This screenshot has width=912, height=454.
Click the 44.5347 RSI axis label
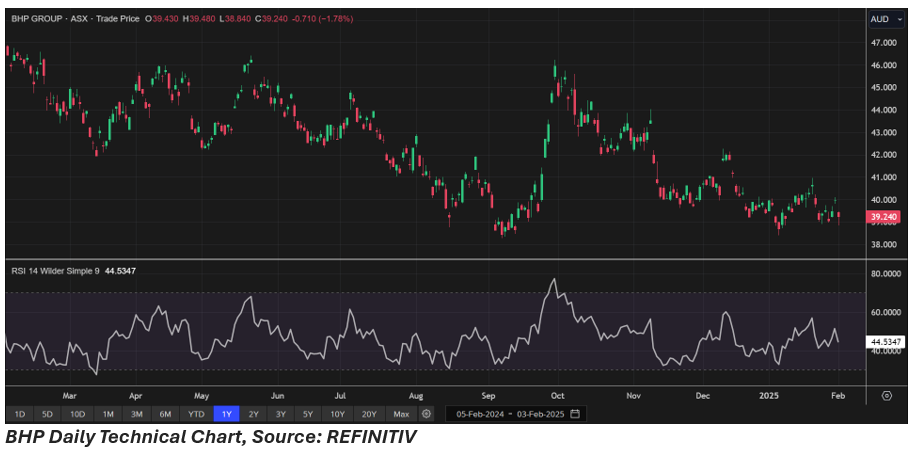pyautogui.click(x=886, y=342)
